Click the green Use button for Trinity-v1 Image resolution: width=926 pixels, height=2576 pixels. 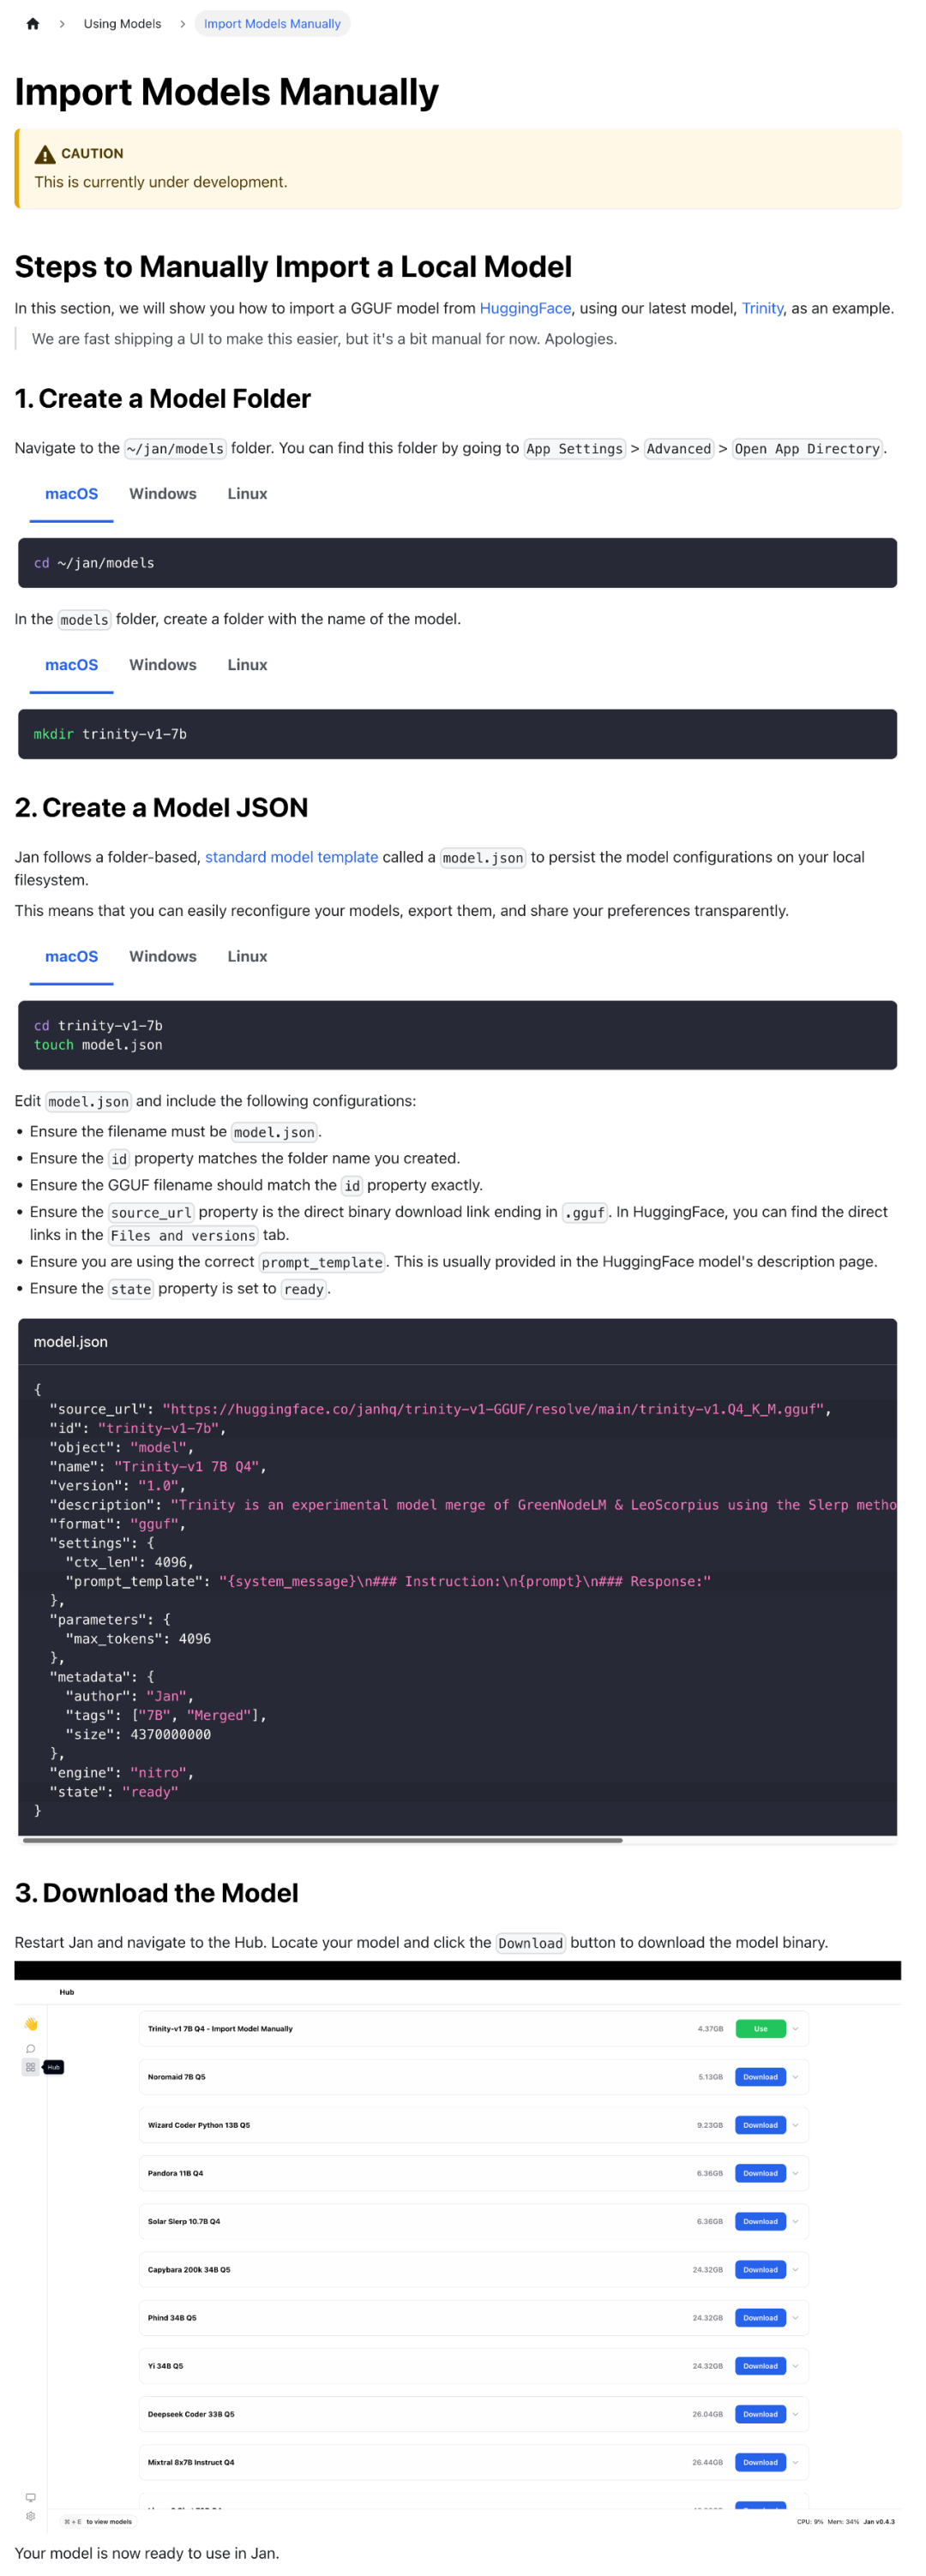[760, 2029]
